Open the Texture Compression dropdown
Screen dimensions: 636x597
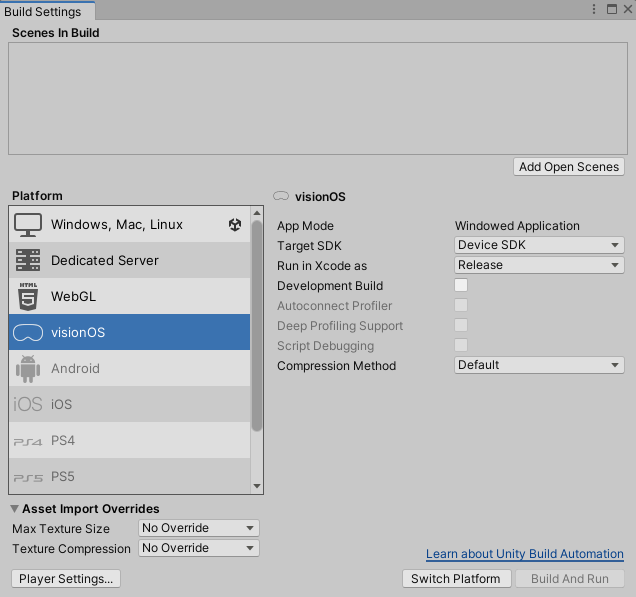tap(199, 548)
